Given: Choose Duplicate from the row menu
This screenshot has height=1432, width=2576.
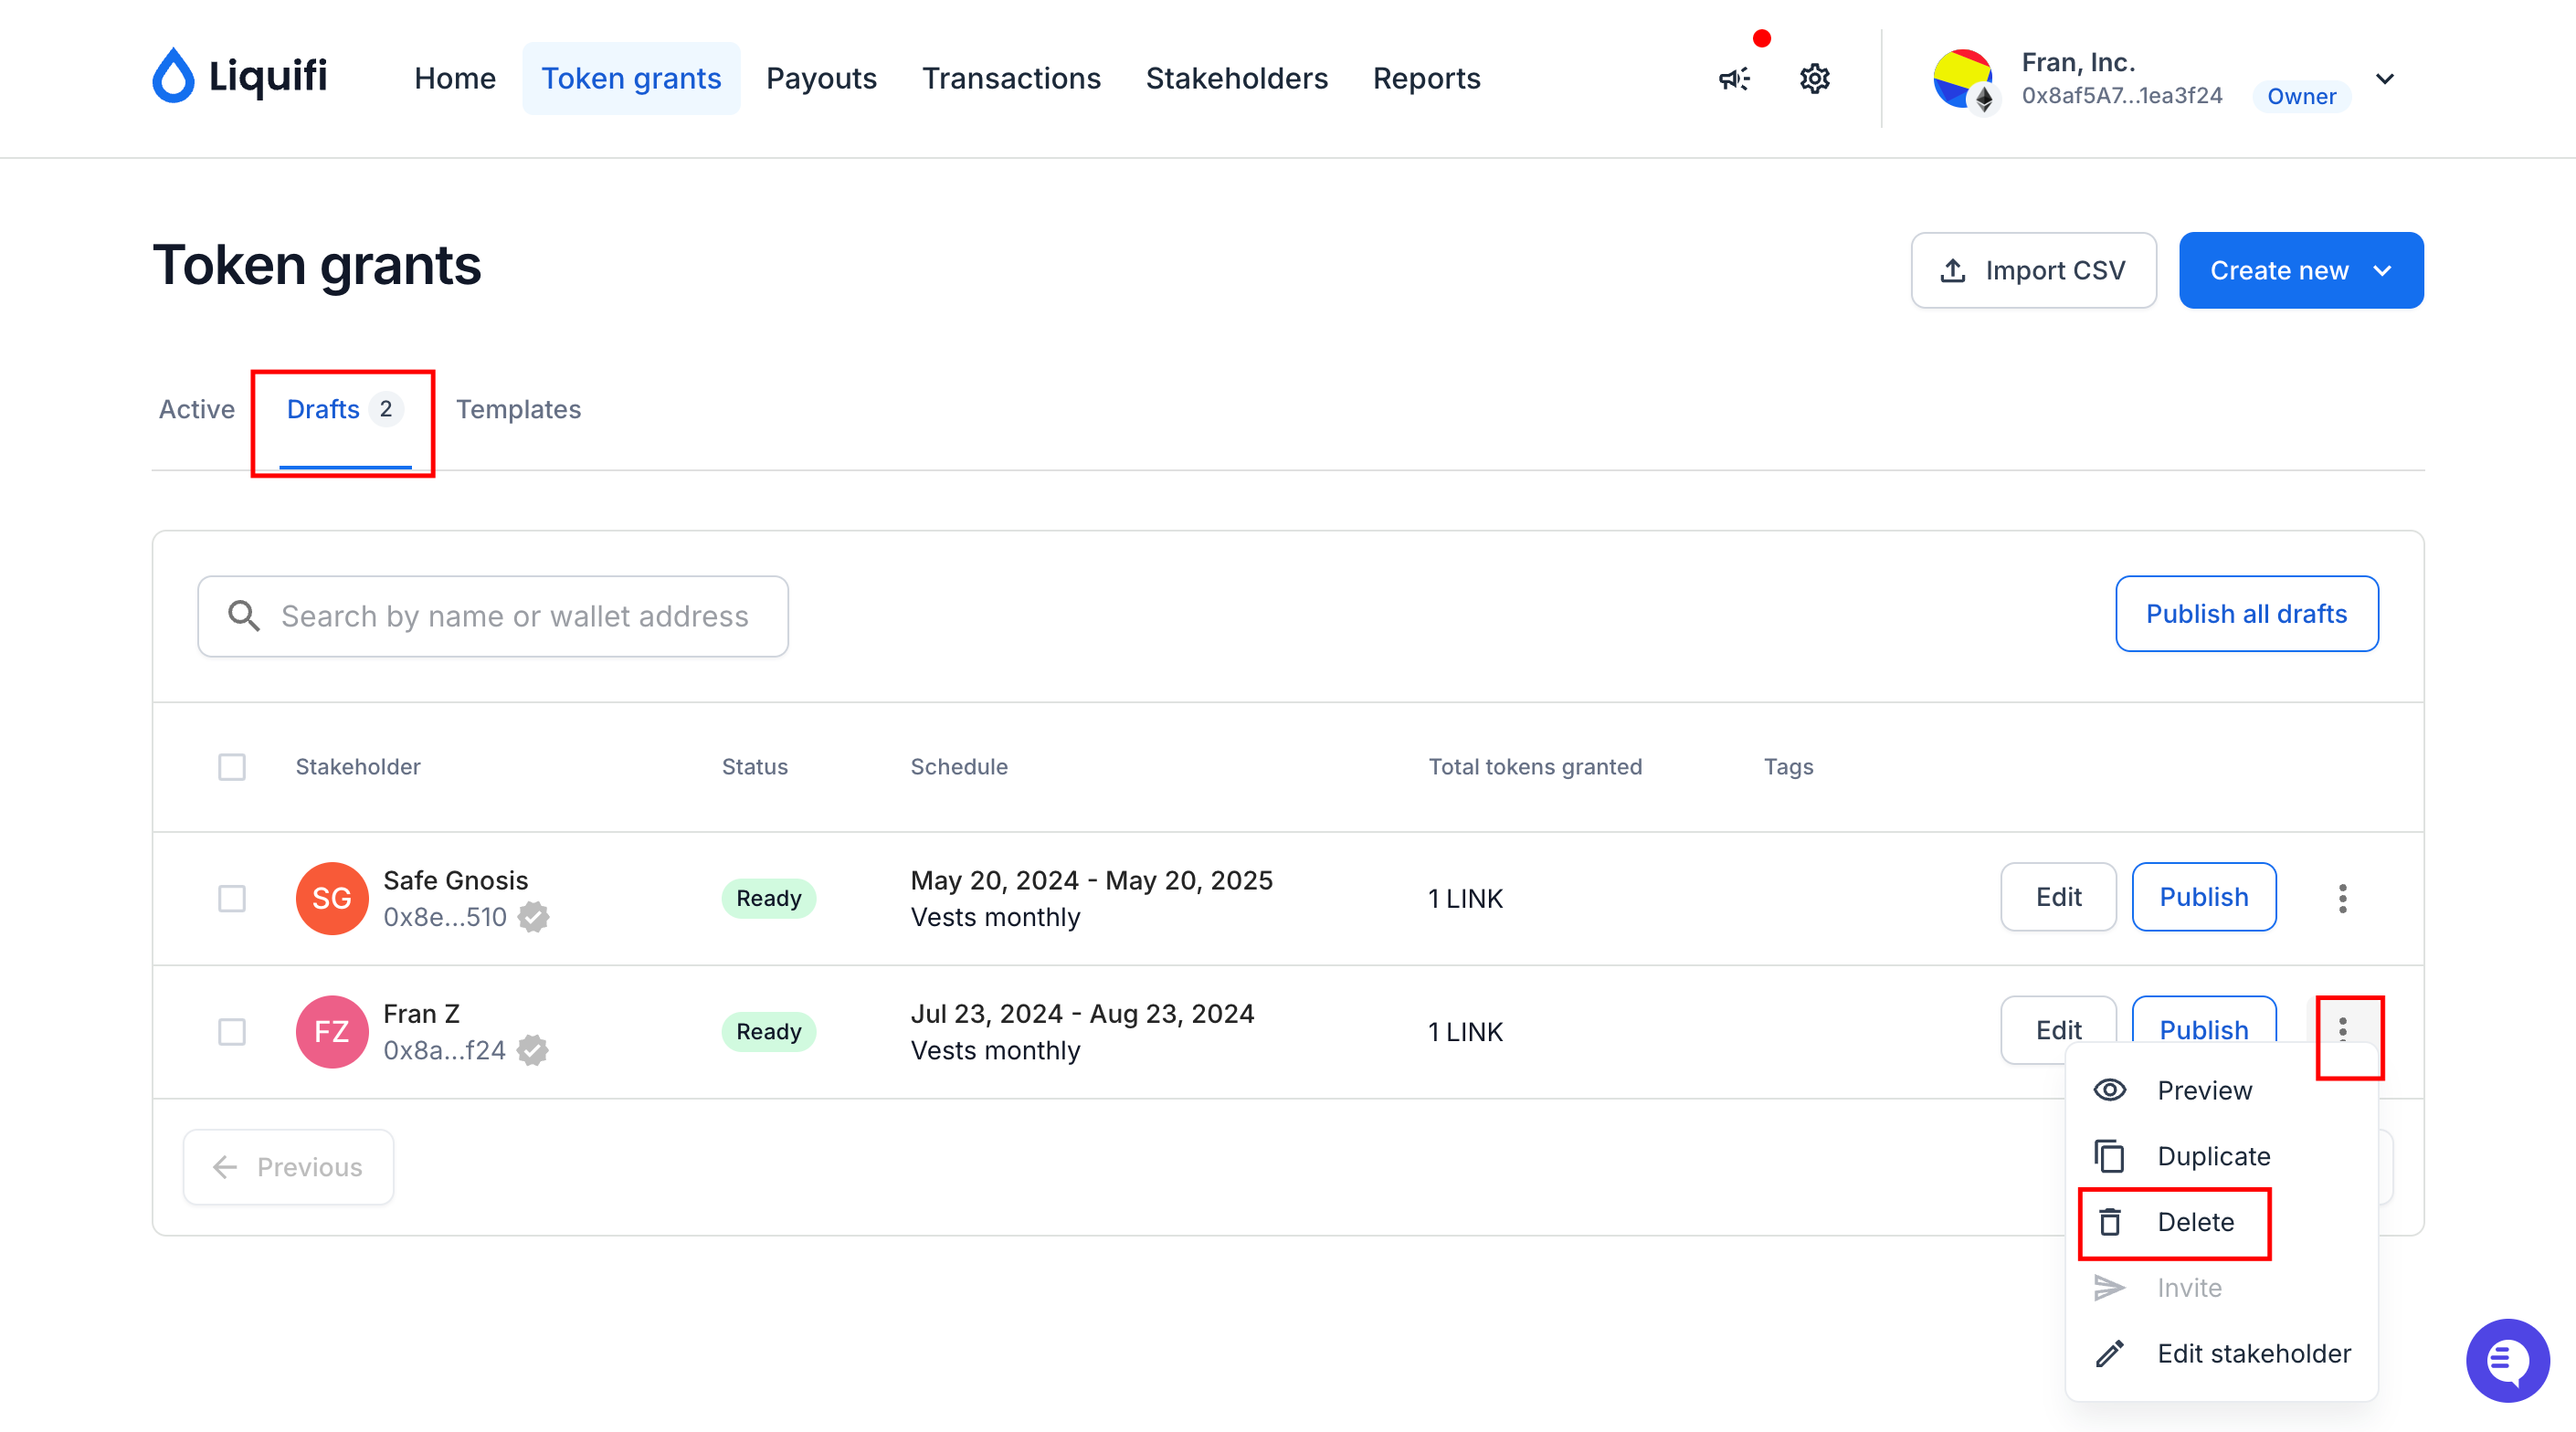Looking at the screenshot, I should 2221,1156.
